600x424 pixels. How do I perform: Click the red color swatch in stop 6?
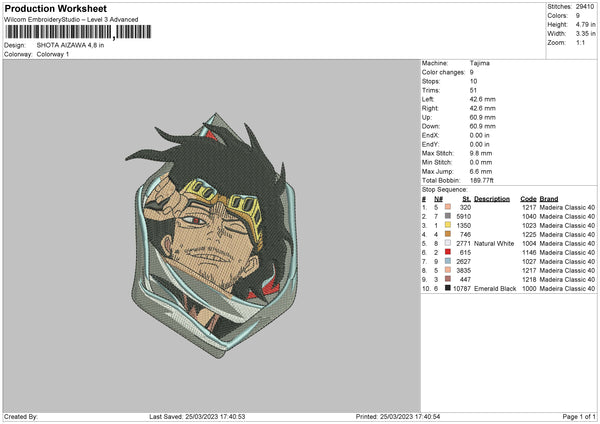click(x=448, y=252)
